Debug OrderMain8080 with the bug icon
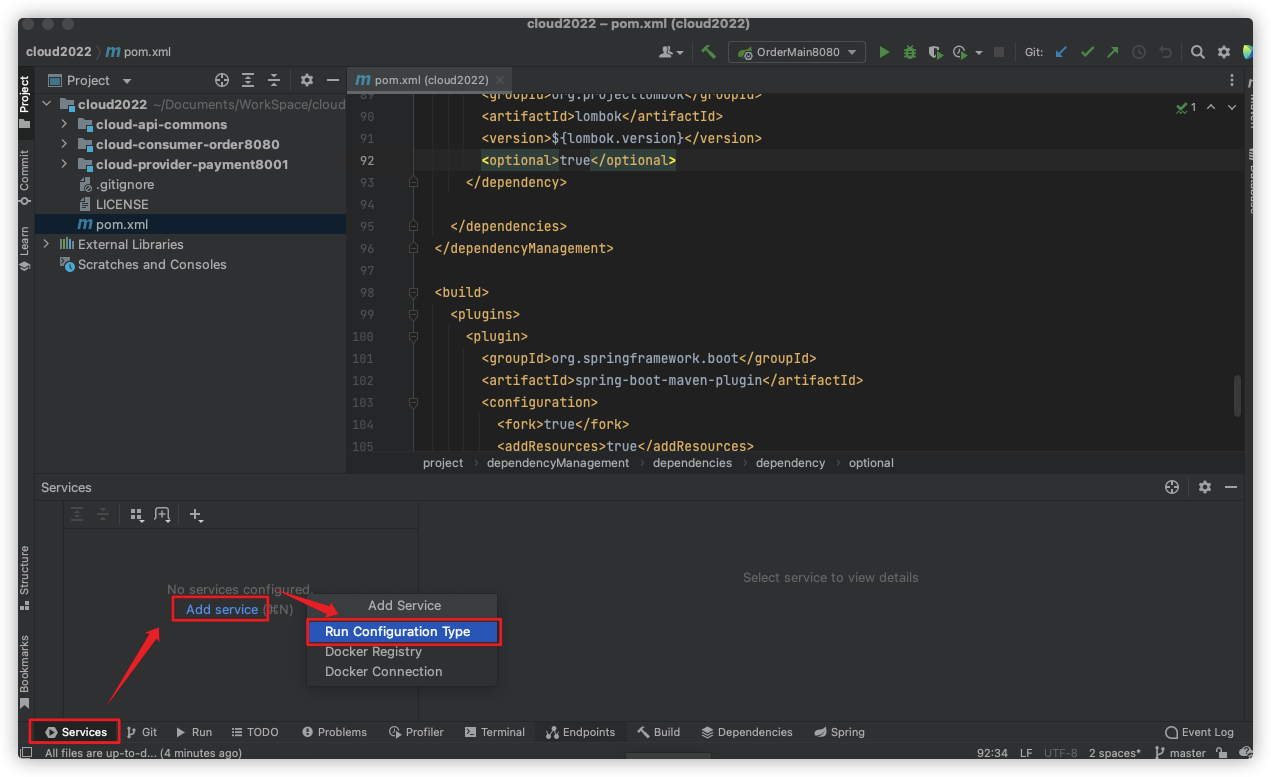 pos(910,52)
